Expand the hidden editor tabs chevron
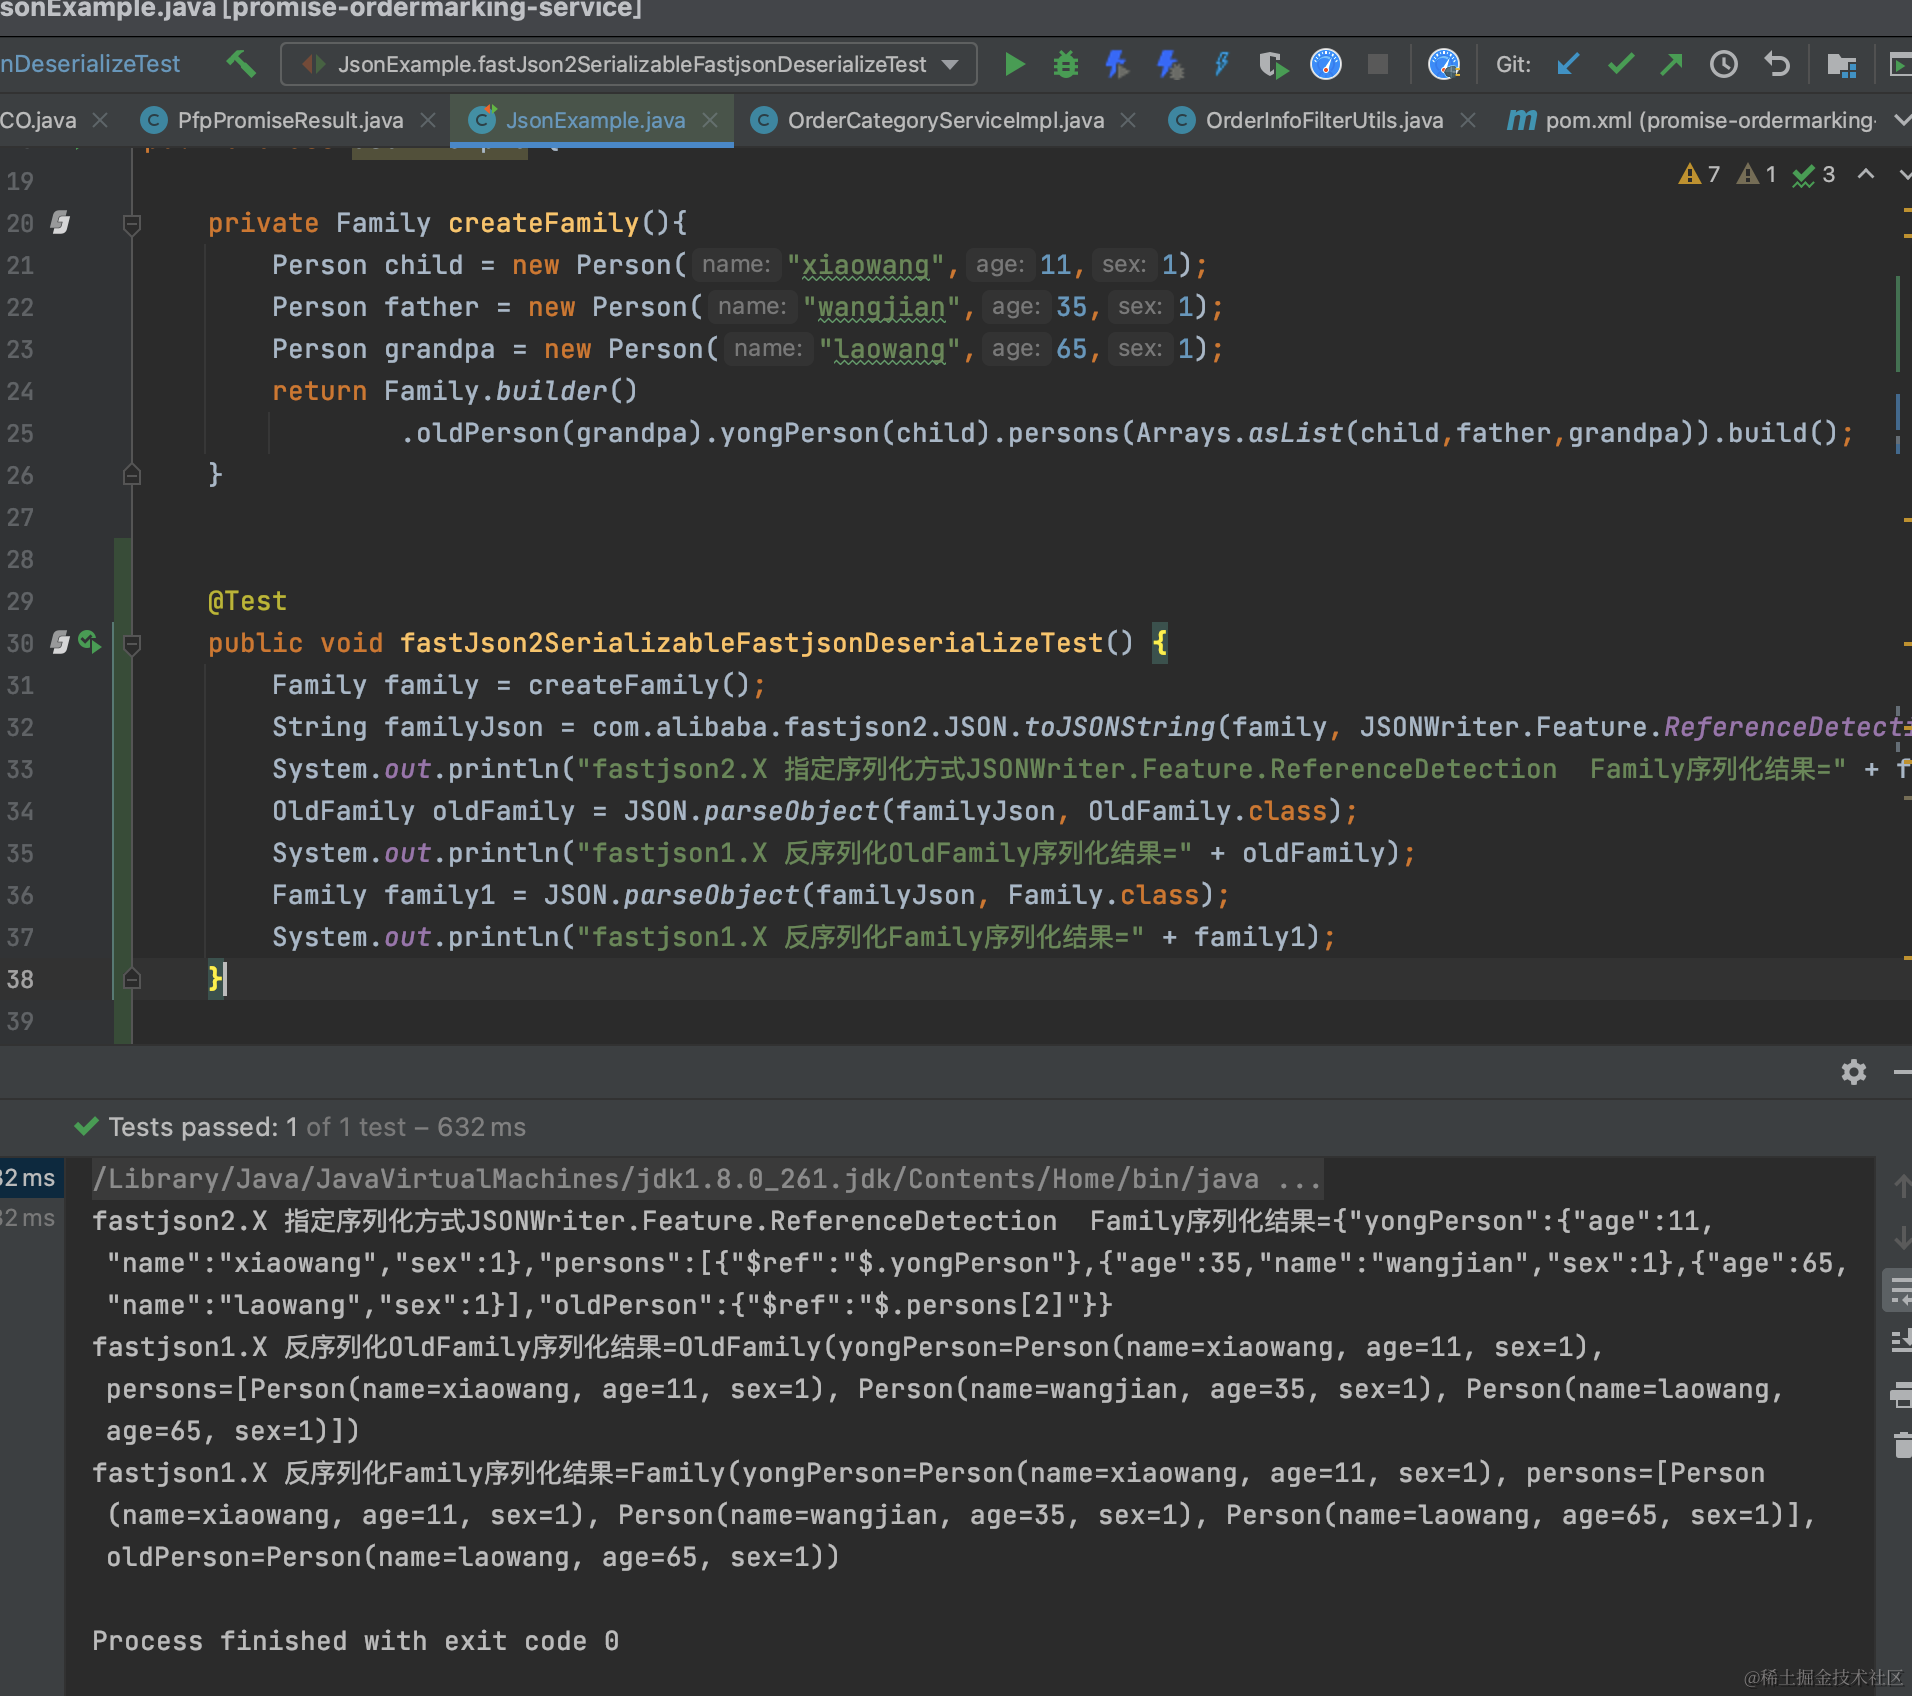The width and height of the screenshot is (1912, 1696). click(1901, 121)
